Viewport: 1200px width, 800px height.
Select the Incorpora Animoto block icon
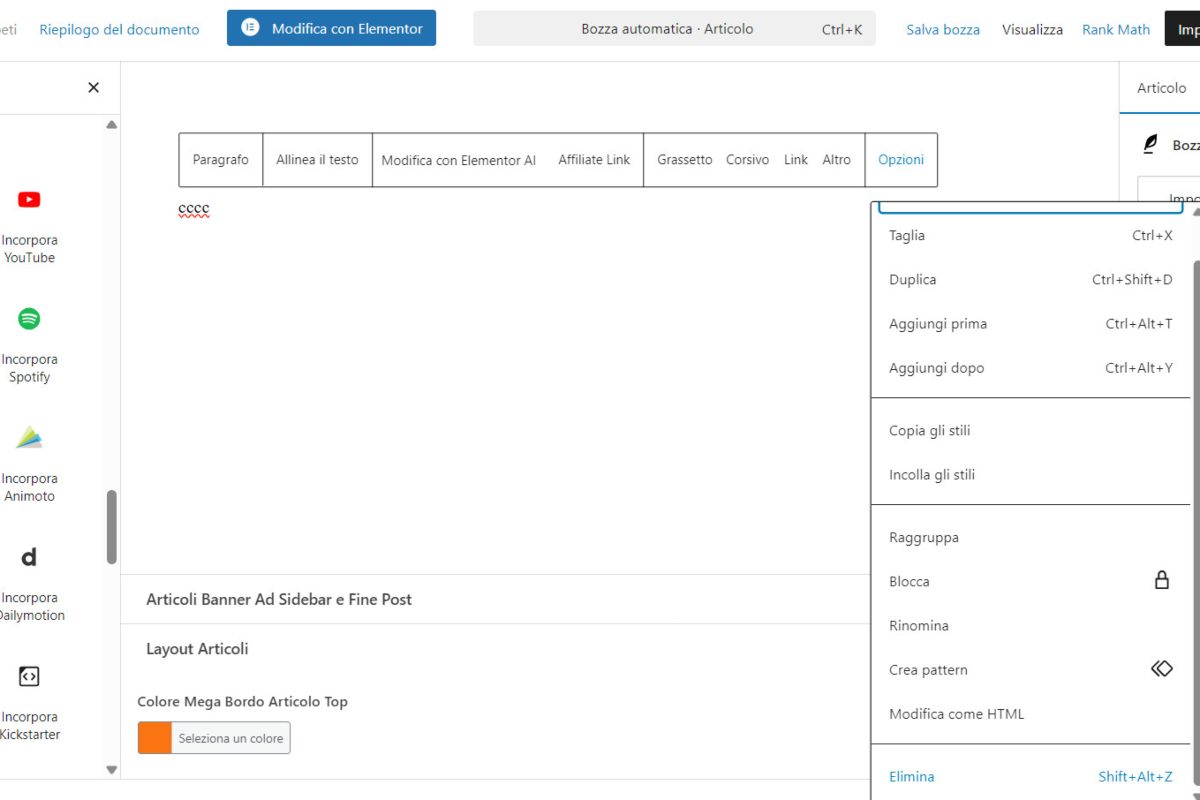(x=29, y=437)
